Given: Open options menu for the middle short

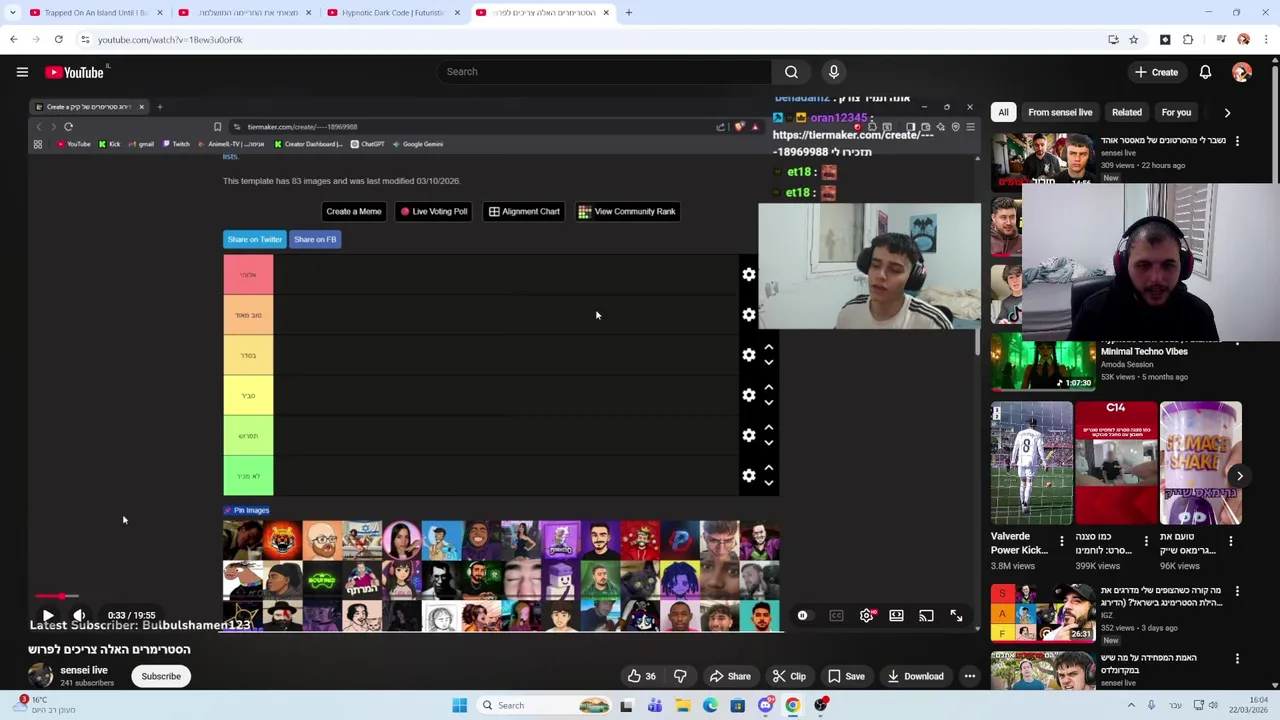Looking at the screenshot, I should pyautogui.click(x=1146, y=541).
